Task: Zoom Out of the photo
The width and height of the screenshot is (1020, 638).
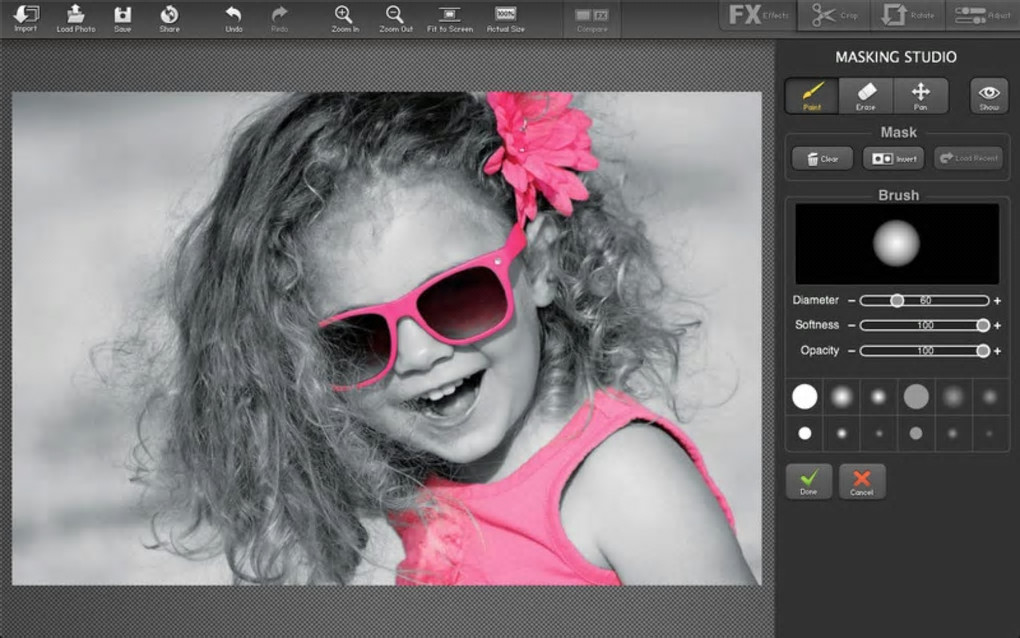Action: pos(396,17)
